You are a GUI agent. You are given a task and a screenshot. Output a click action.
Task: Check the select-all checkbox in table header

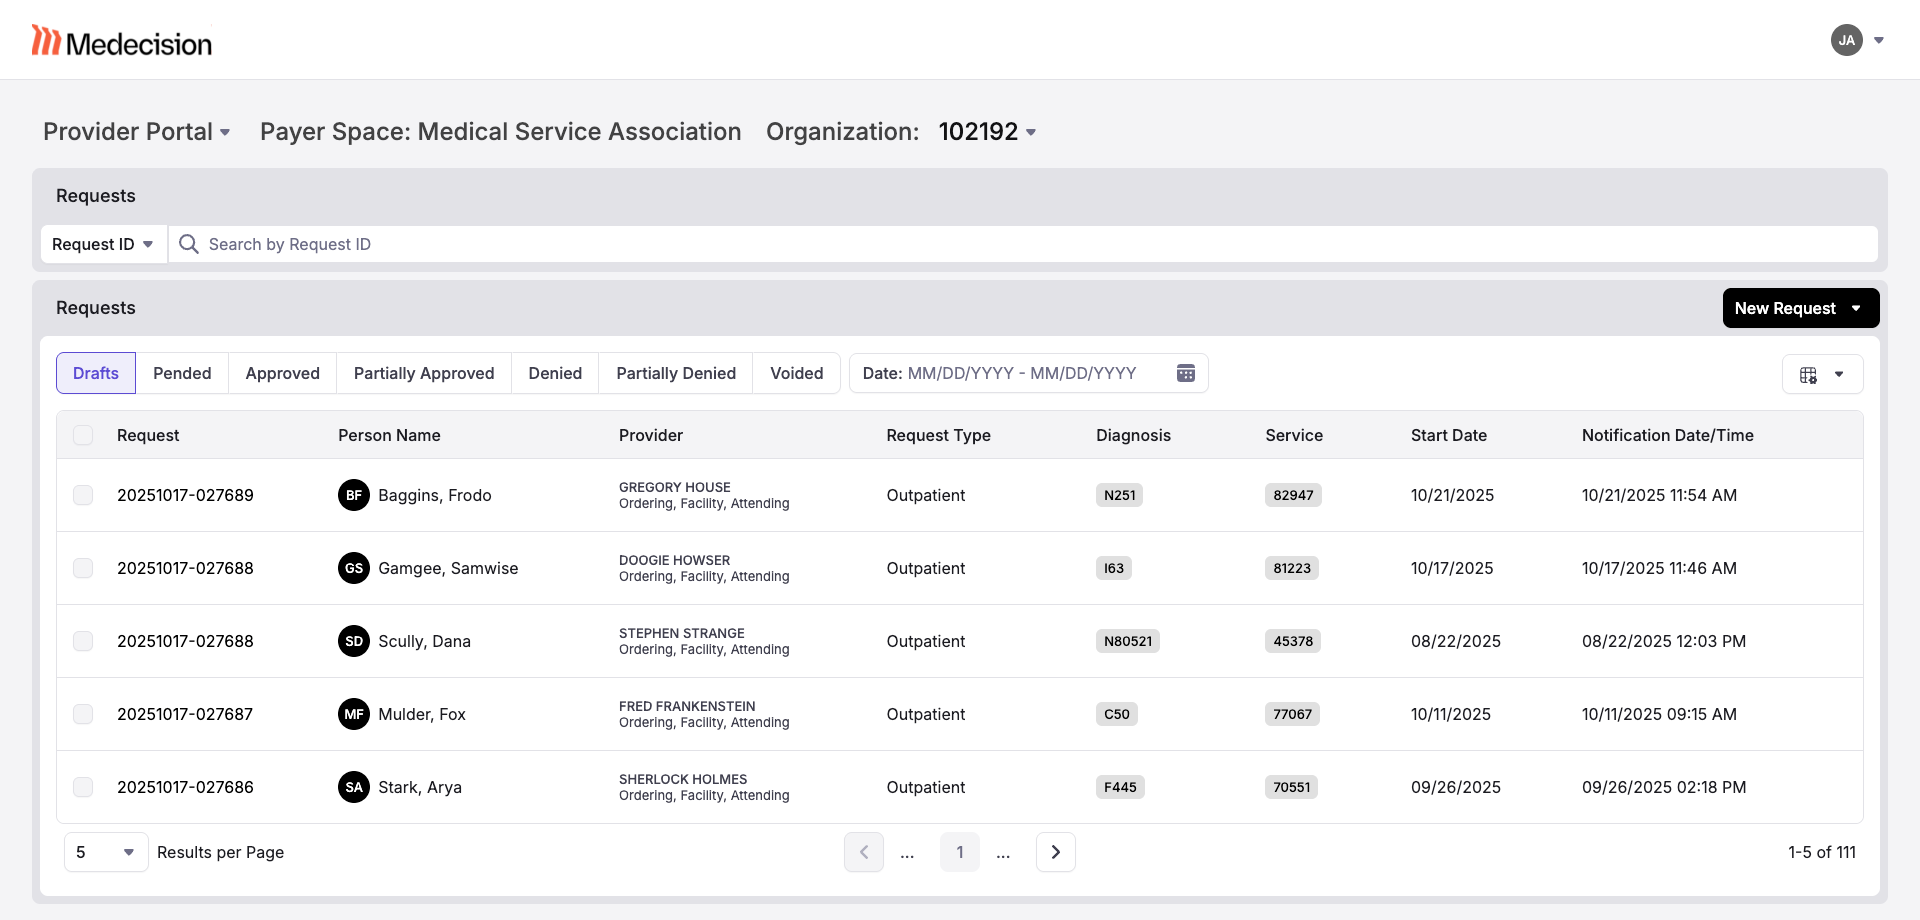coord(83,435)
